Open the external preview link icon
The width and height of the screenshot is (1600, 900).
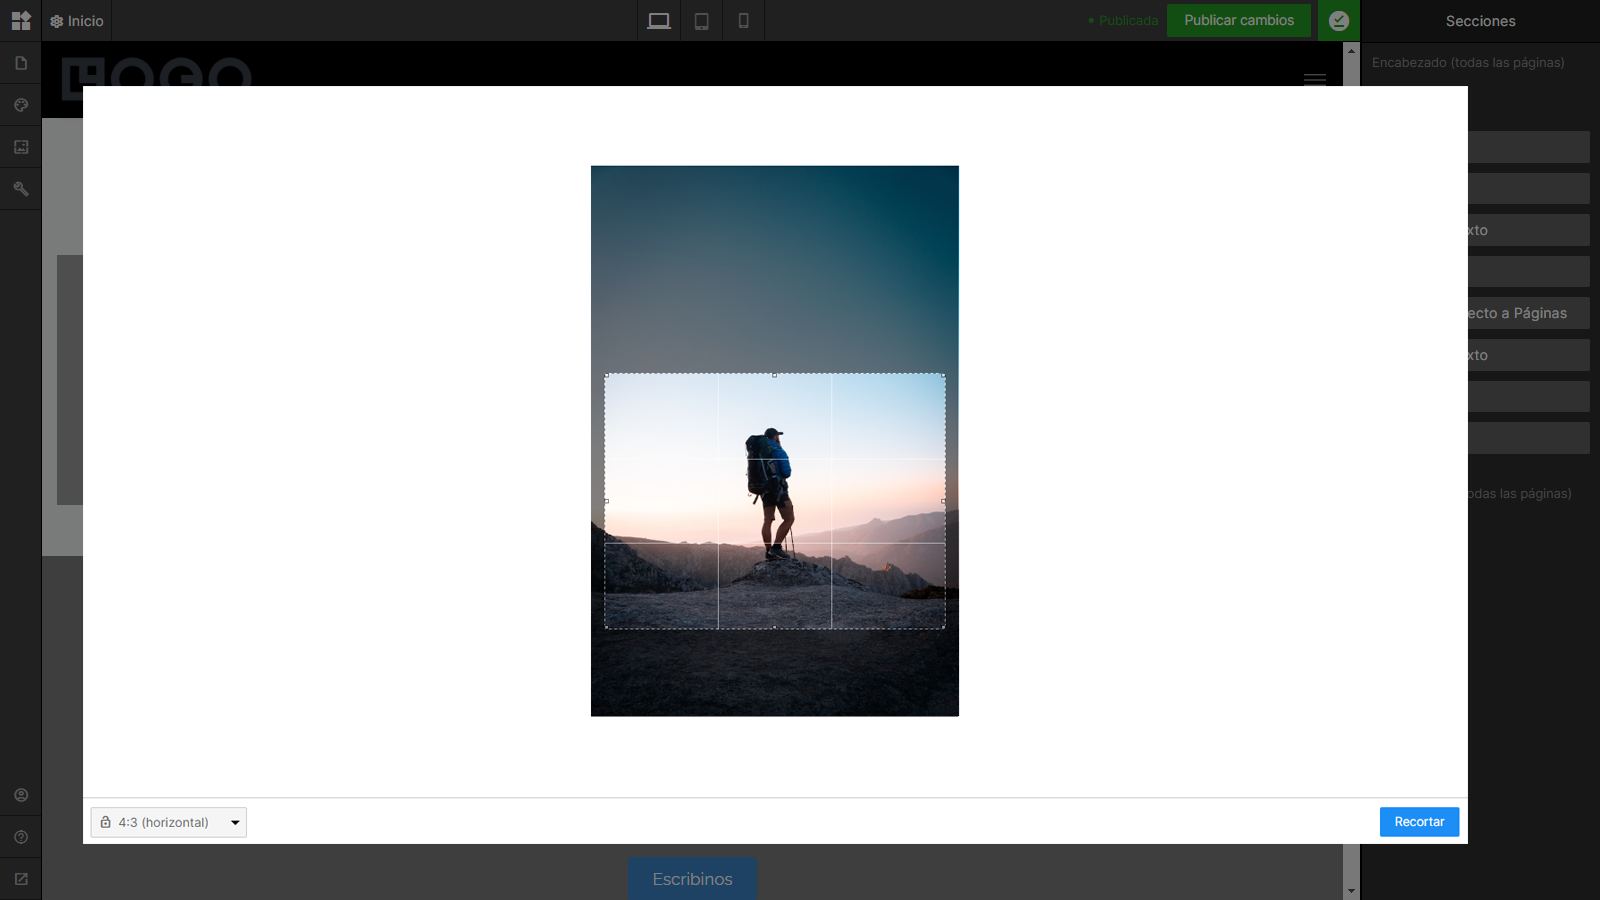point(21,879)
